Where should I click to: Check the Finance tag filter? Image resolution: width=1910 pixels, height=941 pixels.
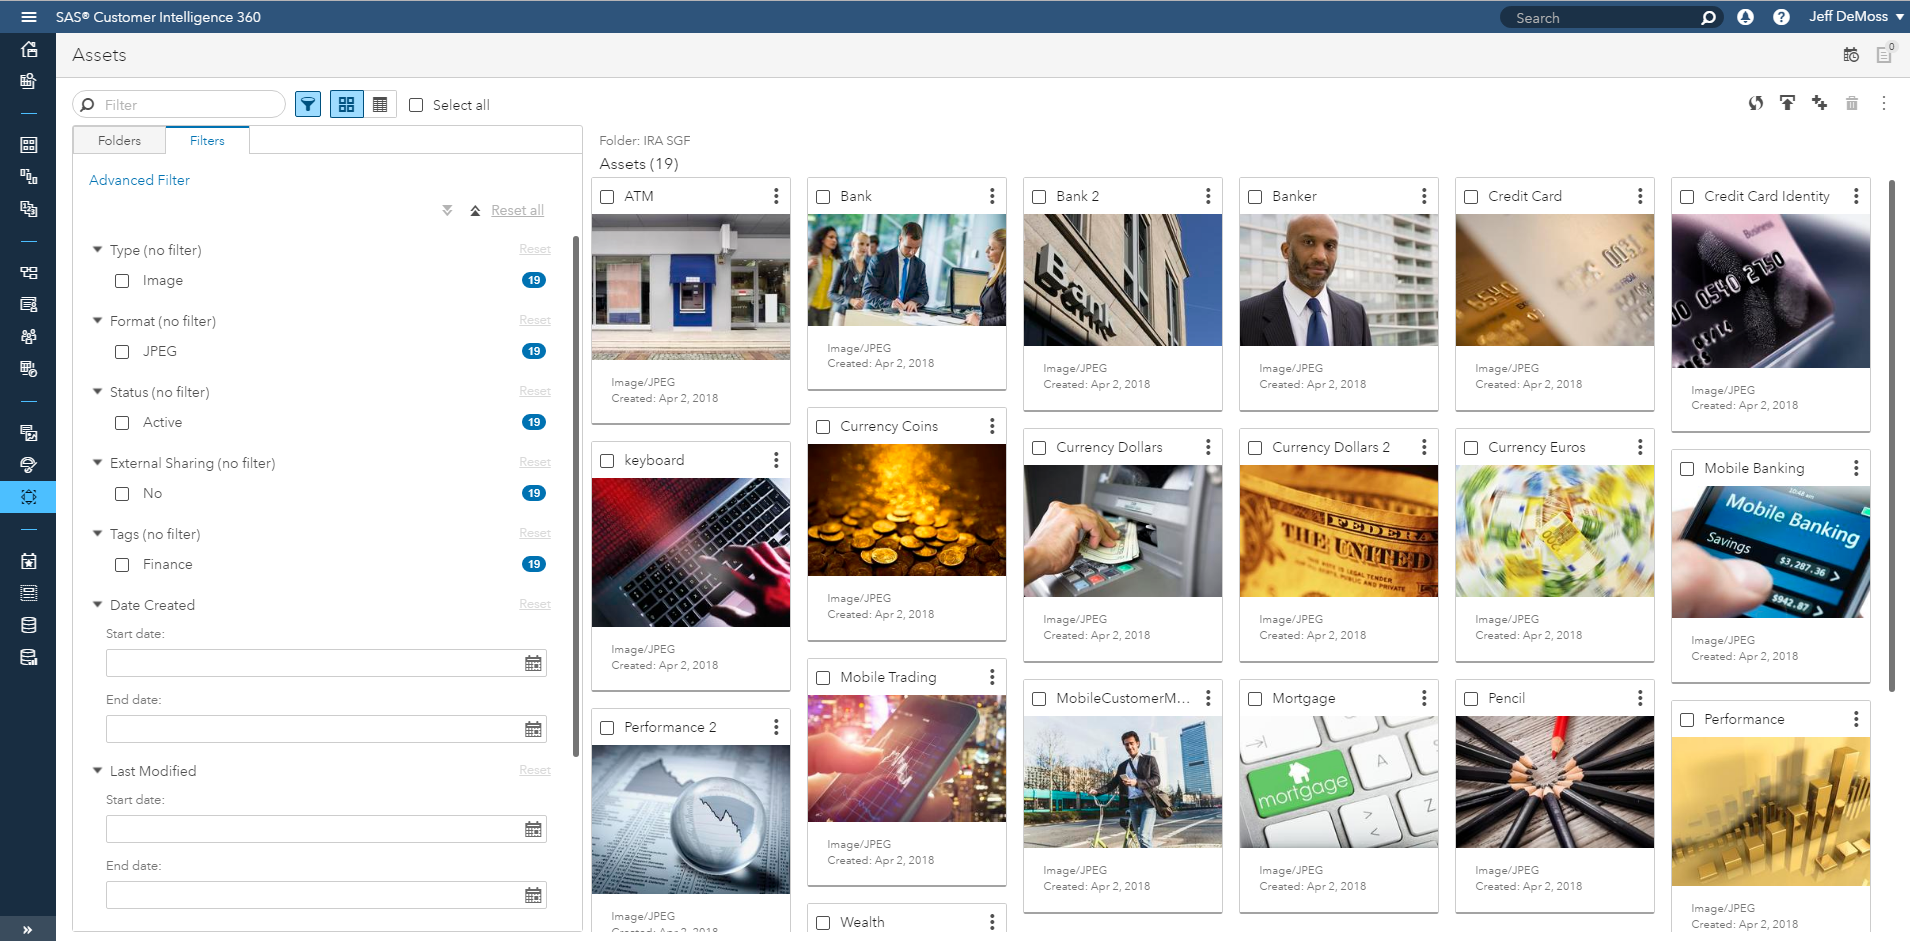(x=122, y=565)
